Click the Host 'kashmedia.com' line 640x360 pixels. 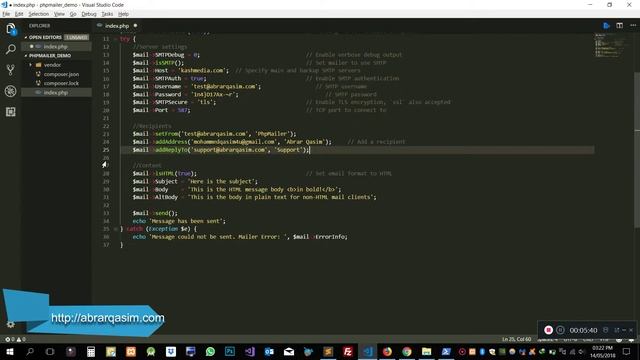[180, 71]
